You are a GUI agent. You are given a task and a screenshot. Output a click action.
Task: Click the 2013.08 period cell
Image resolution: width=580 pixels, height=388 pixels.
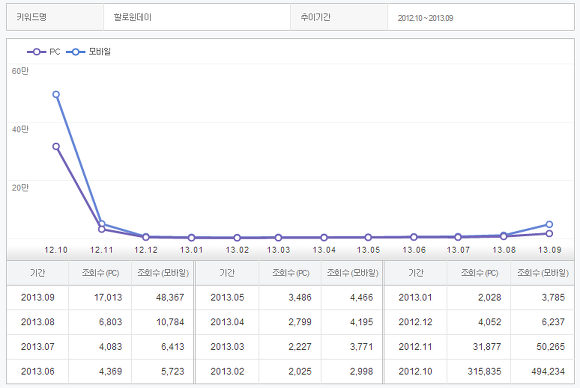(37, 322)
